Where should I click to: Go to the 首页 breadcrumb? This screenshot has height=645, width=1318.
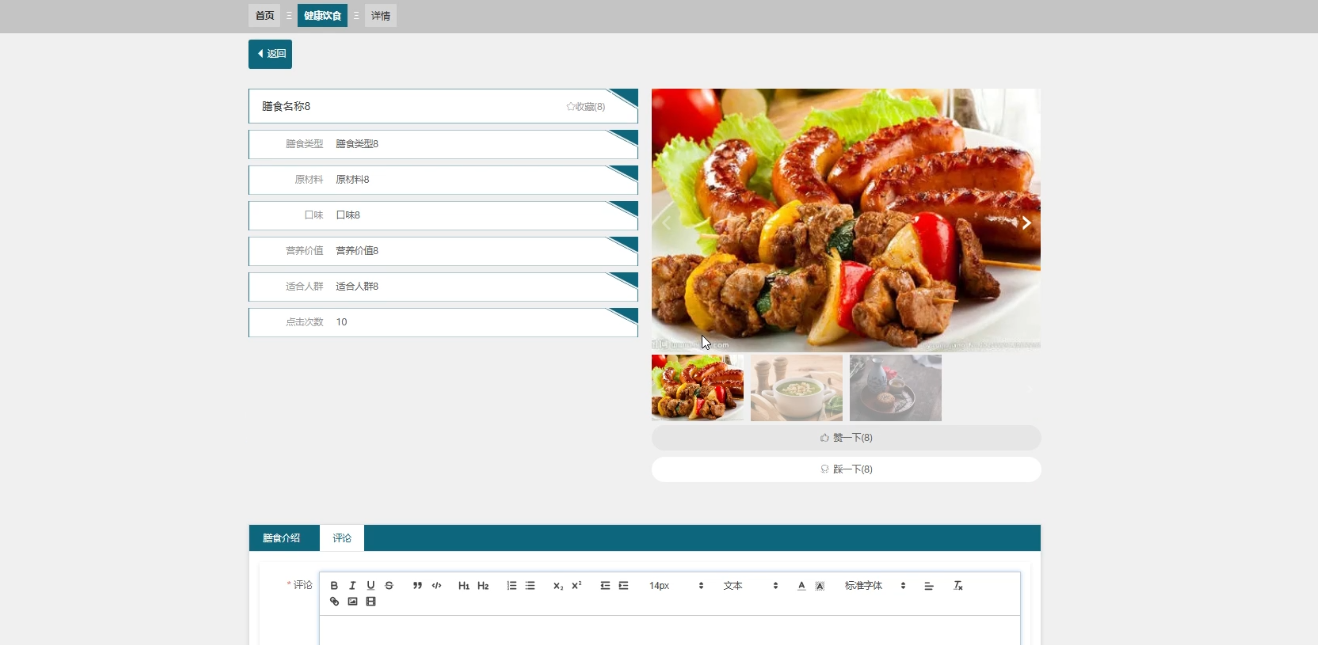point(264,16)
